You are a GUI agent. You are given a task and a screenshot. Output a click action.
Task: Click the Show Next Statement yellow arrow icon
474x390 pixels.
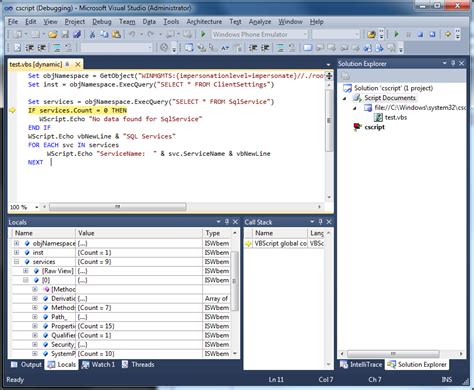click(448, 34)
